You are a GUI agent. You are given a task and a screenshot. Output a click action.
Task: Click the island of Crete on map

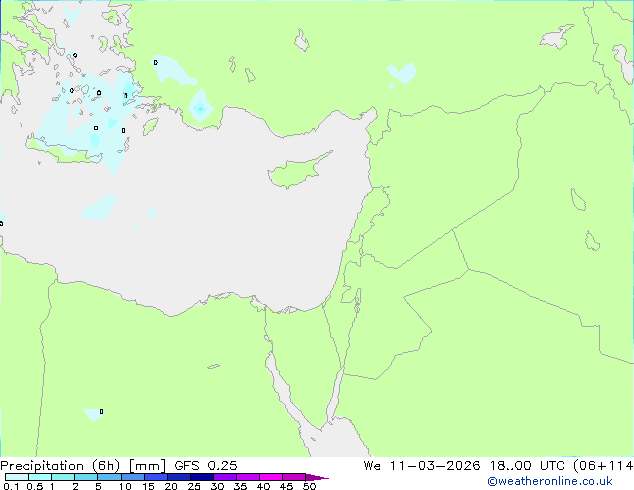65,151
